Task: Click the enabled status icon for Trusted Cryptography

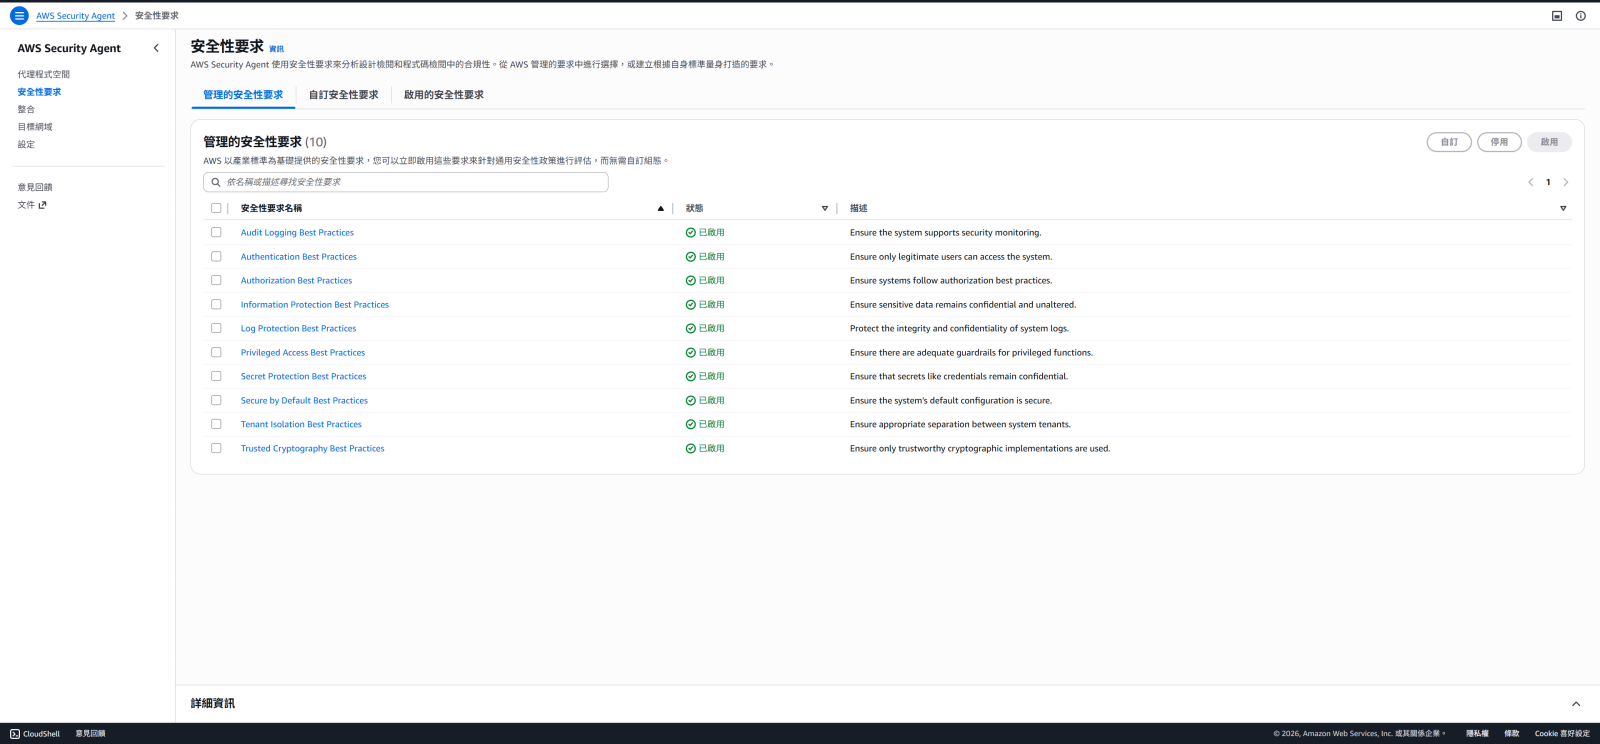Action: click(691, 449)
